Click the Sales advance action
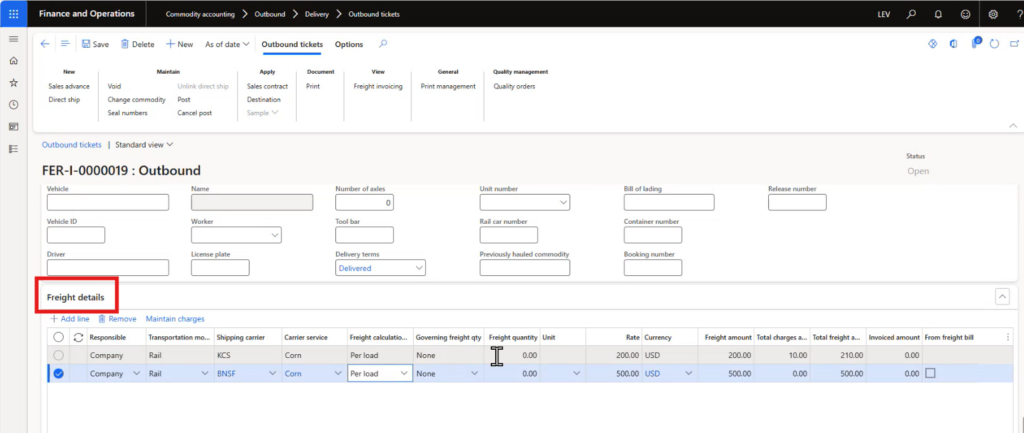 (x=69, y=86)
